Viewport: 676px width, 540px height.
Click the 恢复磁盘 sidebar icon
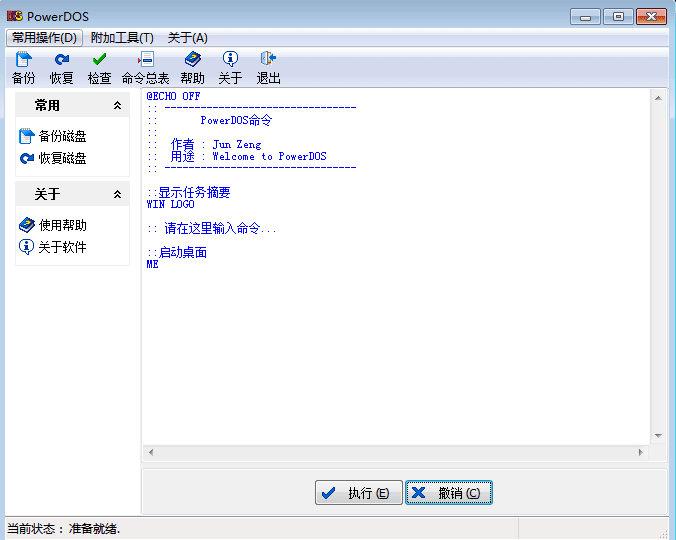tap(27, 158)
